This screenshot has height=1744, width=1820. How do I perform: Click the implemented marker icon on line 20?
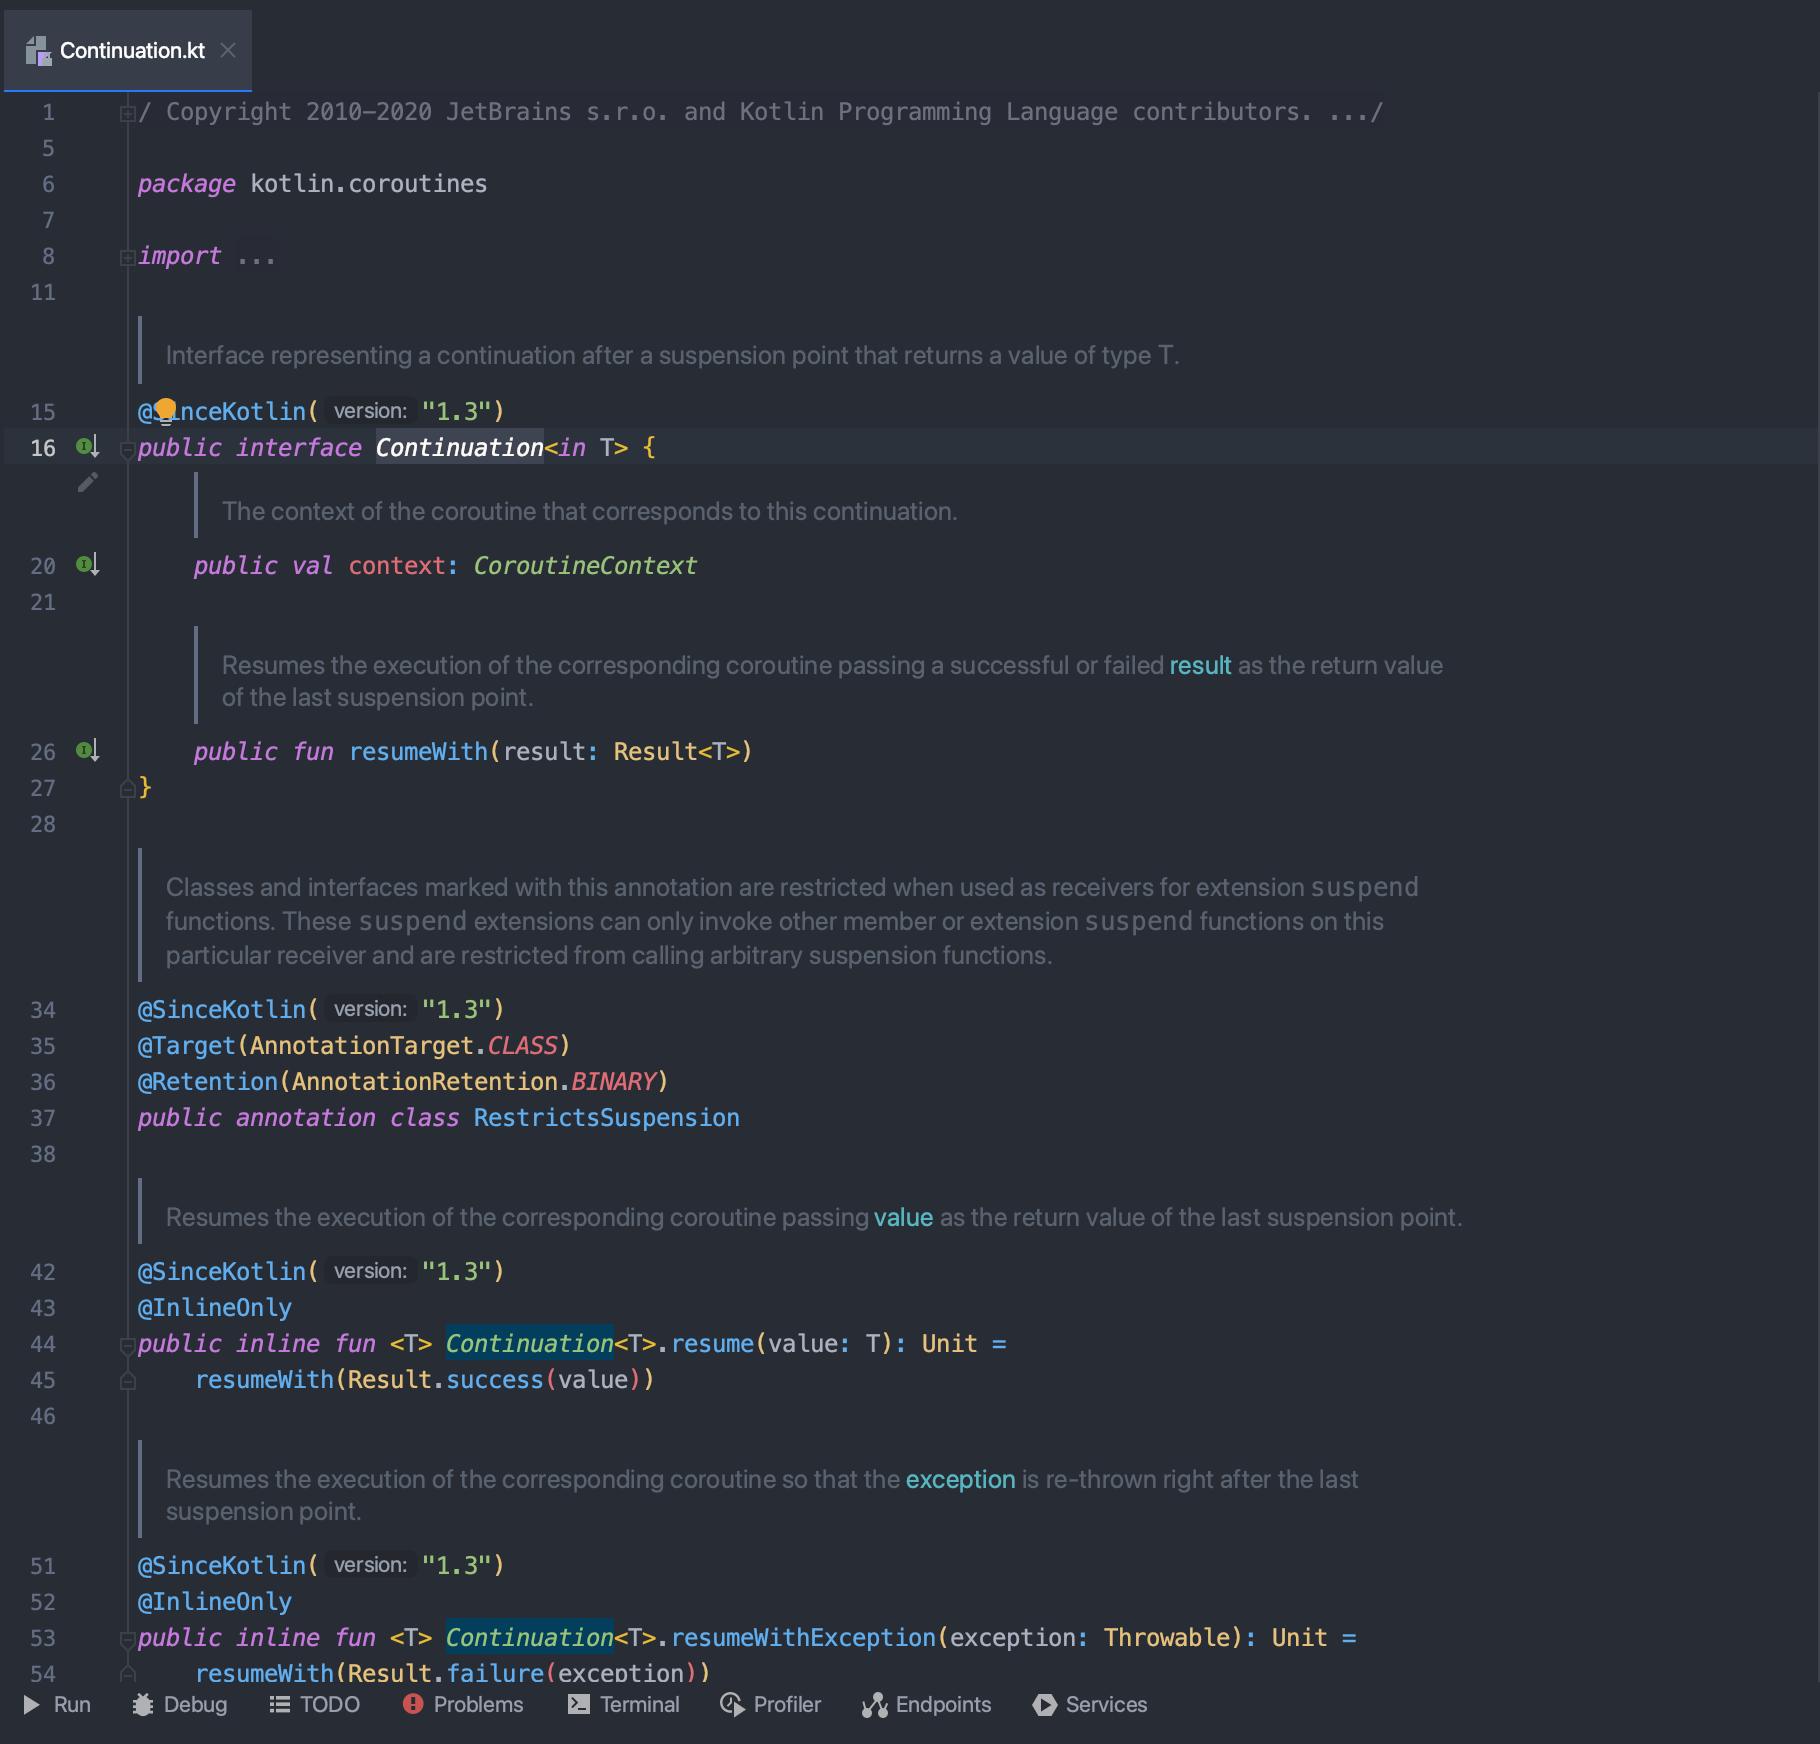tap(88, 564)
